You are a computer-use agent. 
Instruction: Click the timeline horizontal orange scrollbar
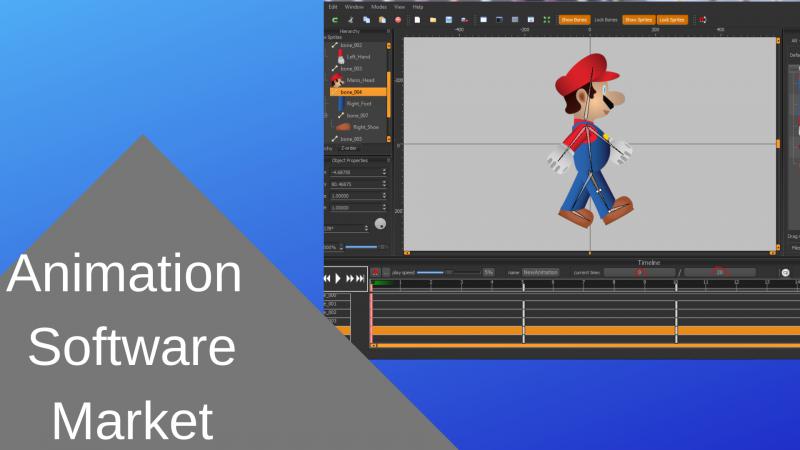pos(587,346)
